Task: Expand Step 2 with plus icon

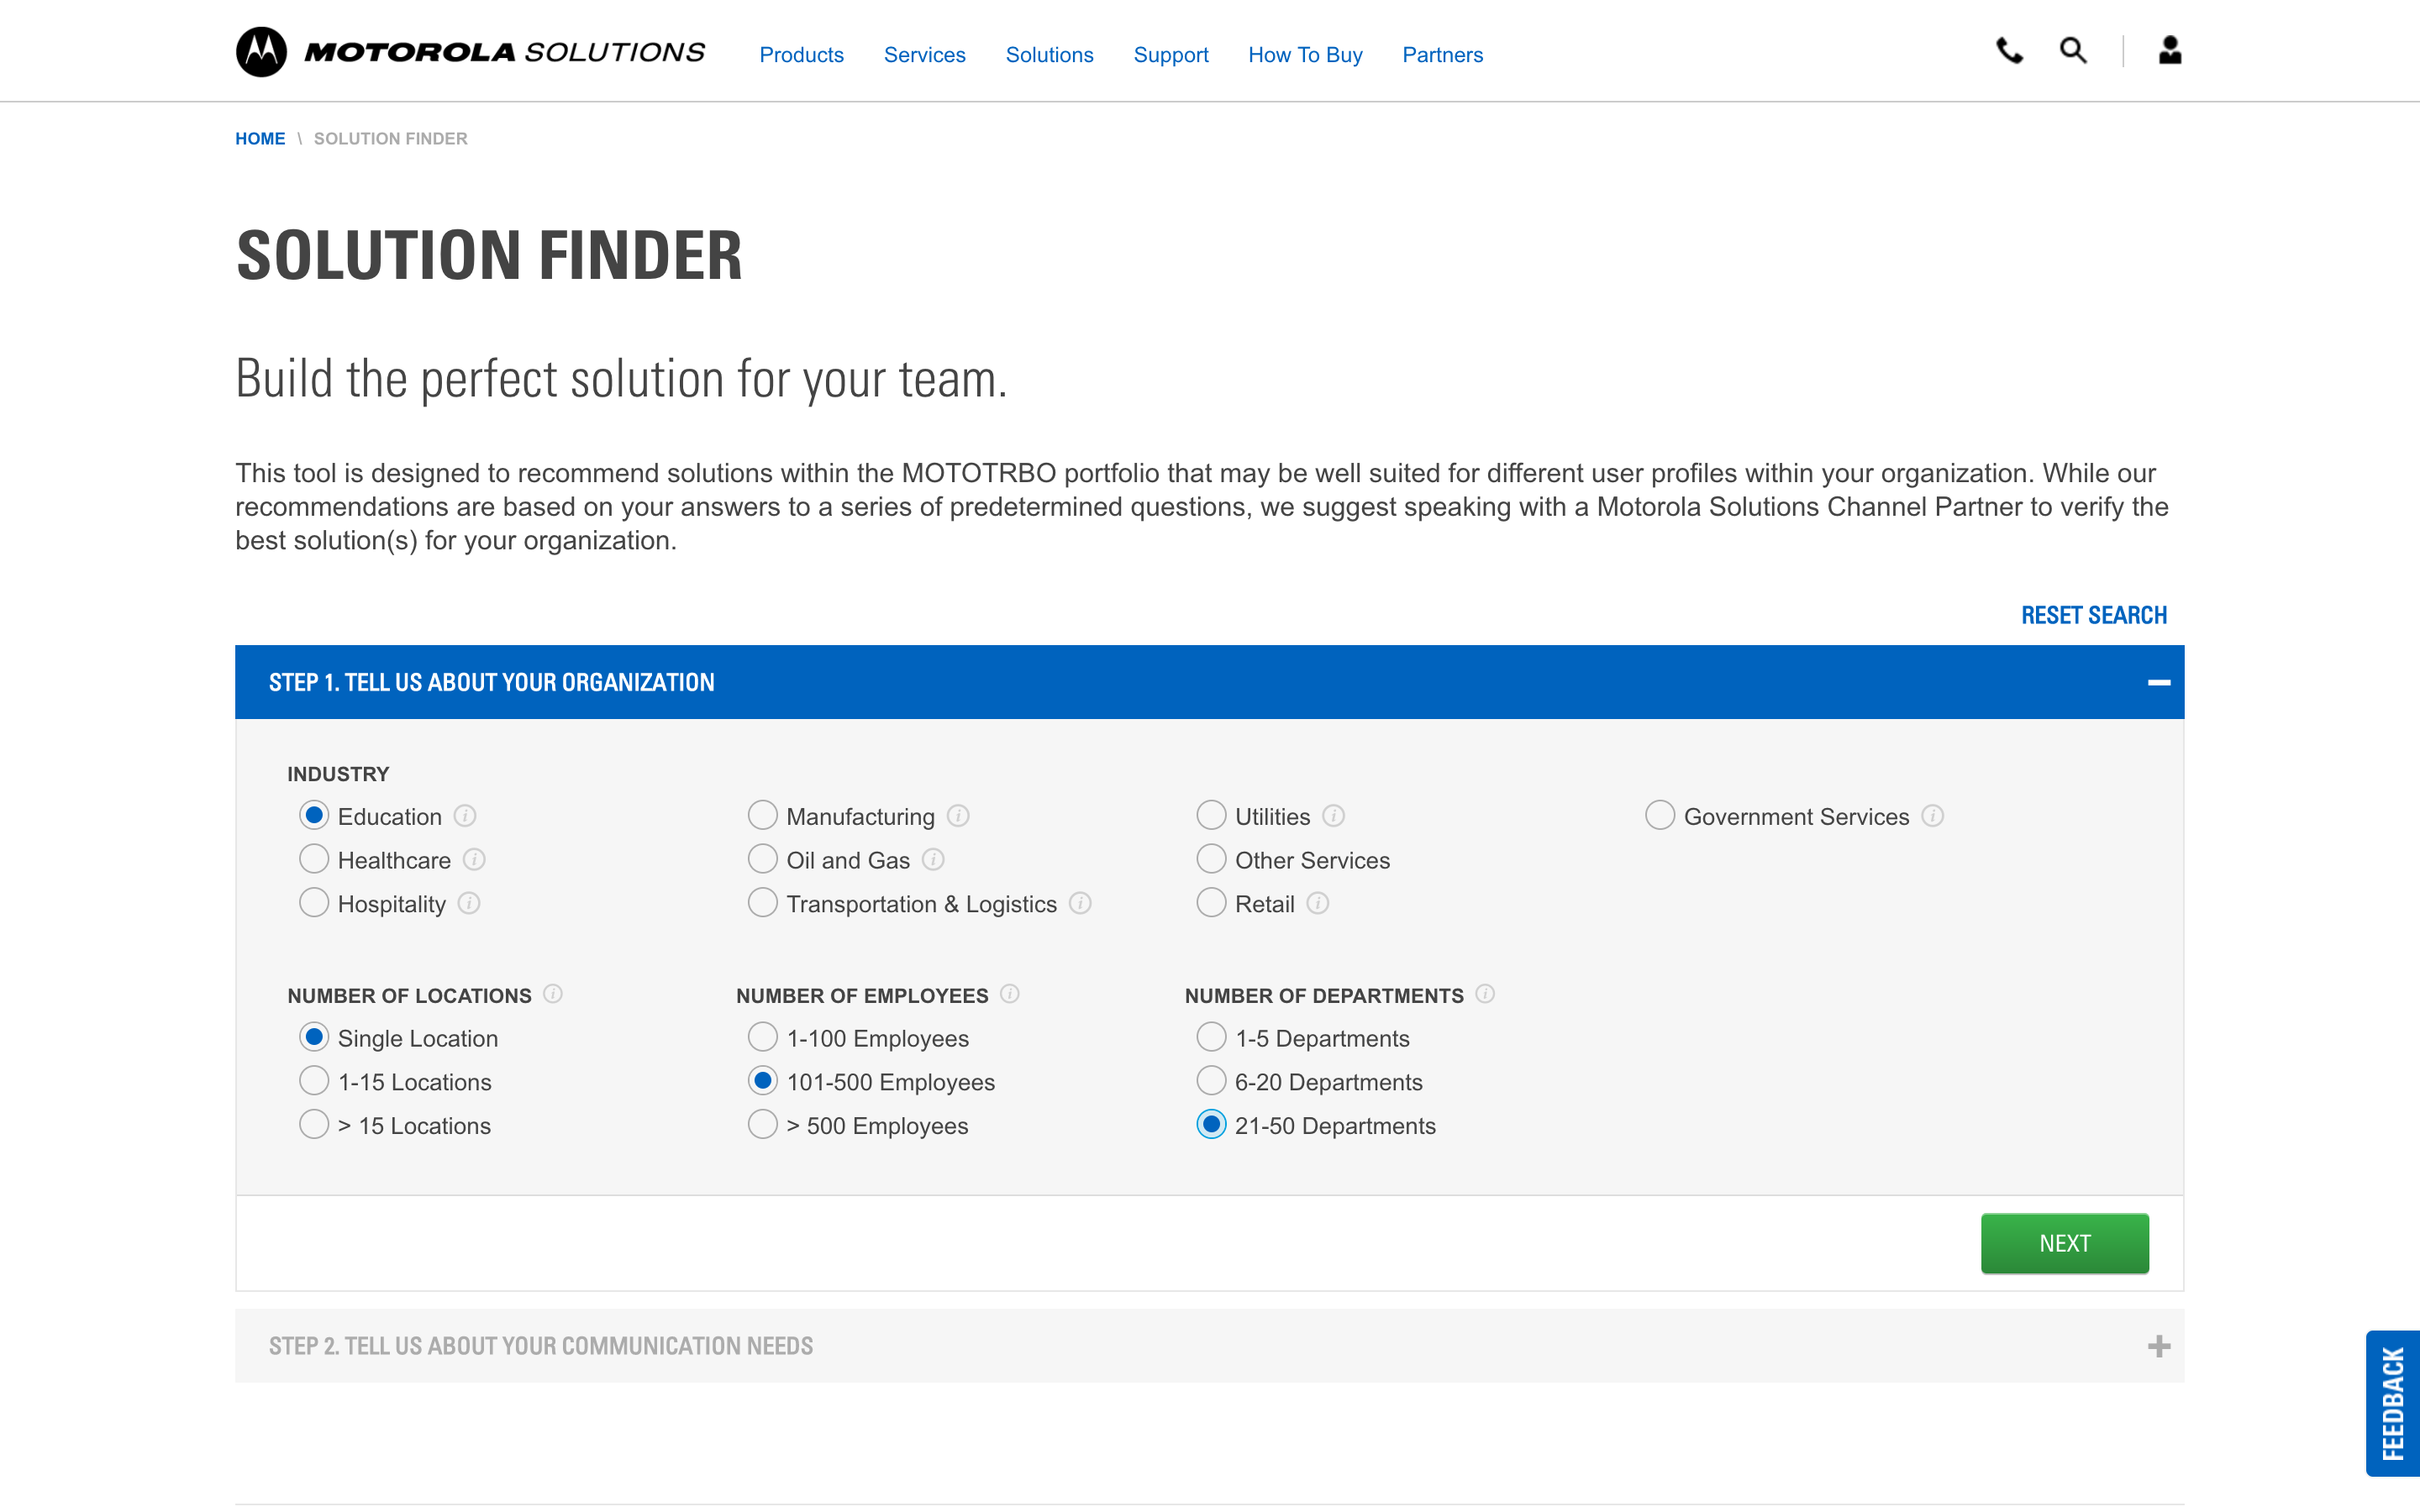Action: 2159,1346
